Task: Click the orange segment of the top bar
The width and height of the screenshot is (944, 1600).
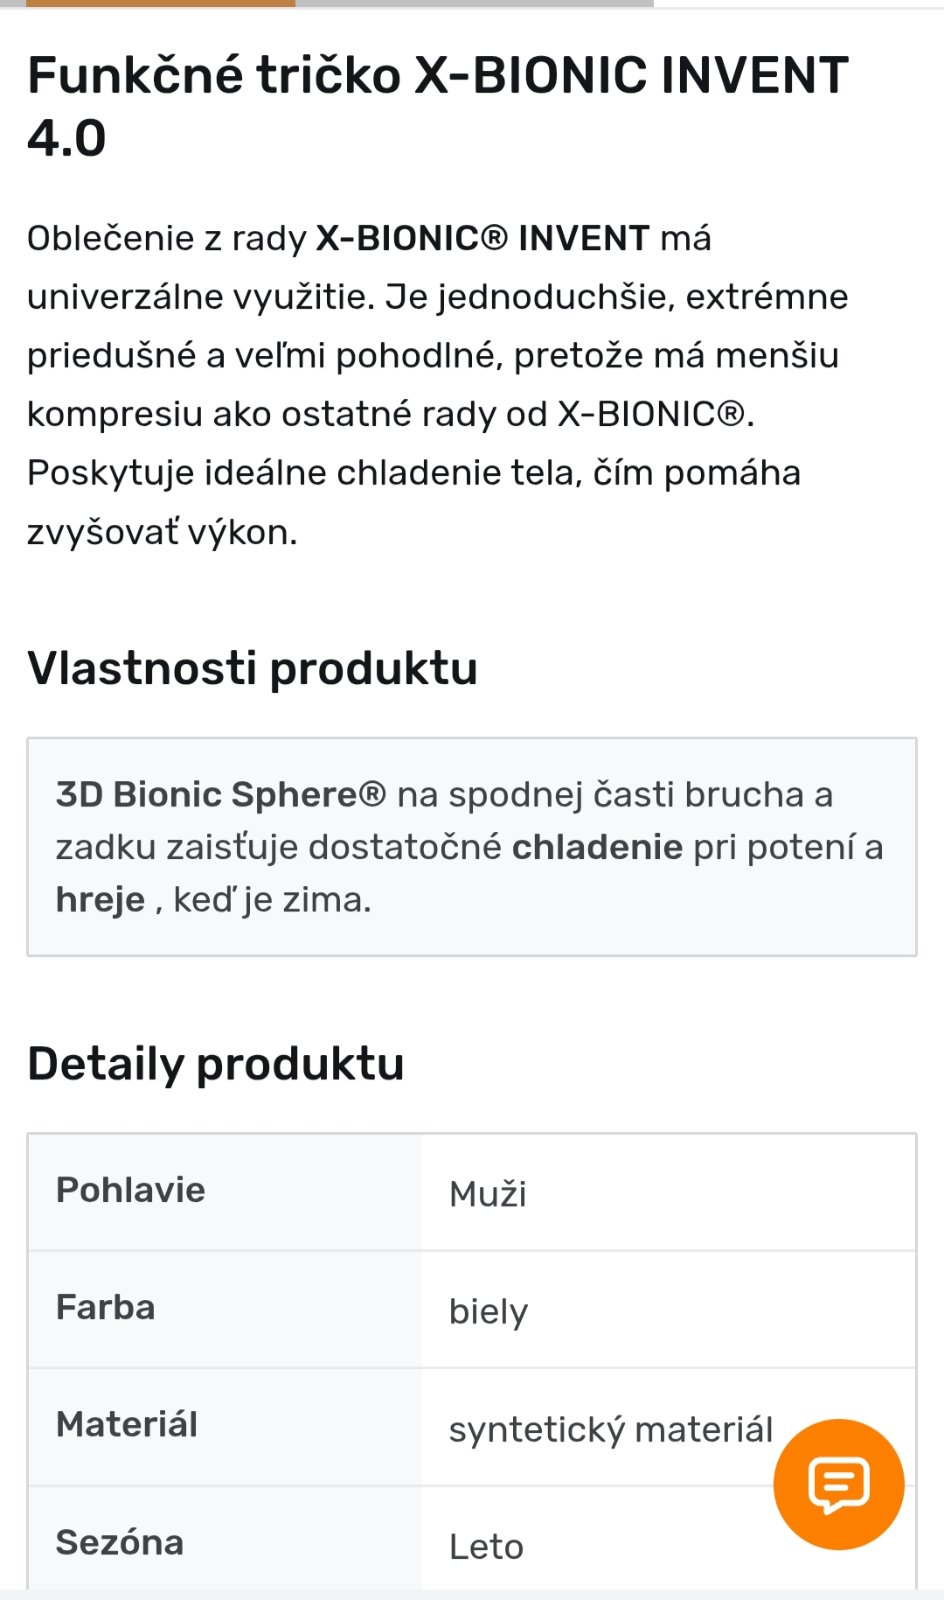Action: click(x=160, y=4)
